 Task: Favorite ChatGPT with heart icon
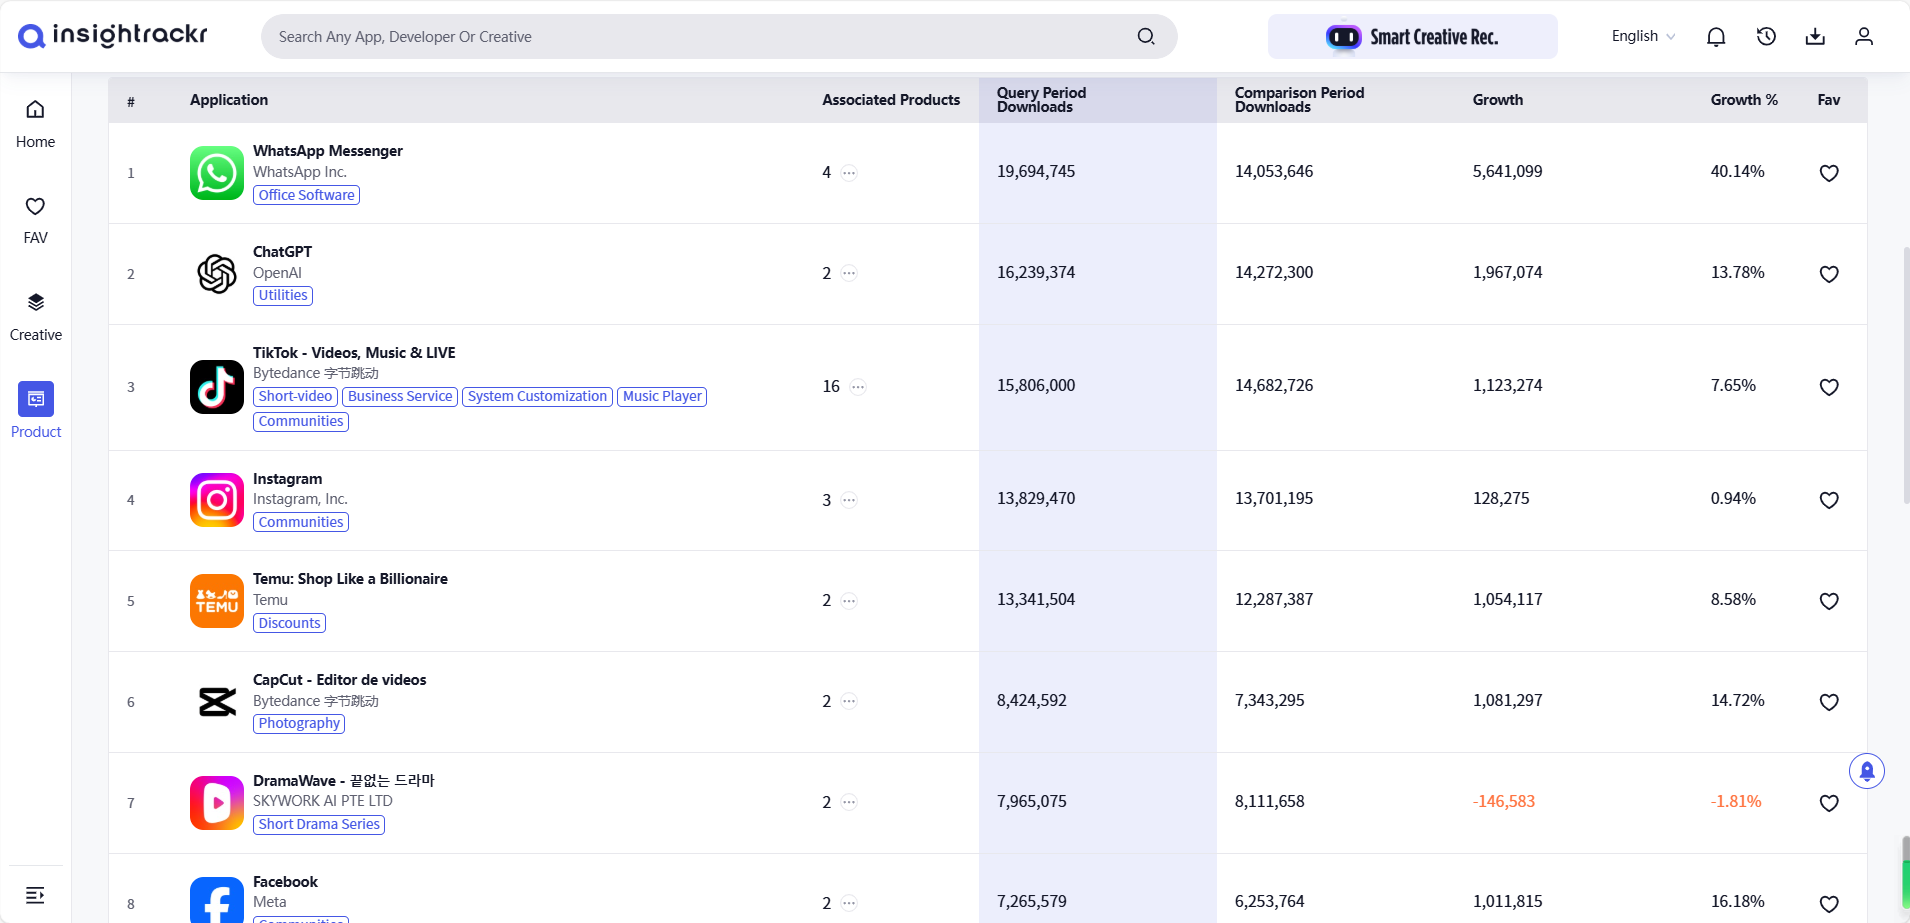(1829, 274)
